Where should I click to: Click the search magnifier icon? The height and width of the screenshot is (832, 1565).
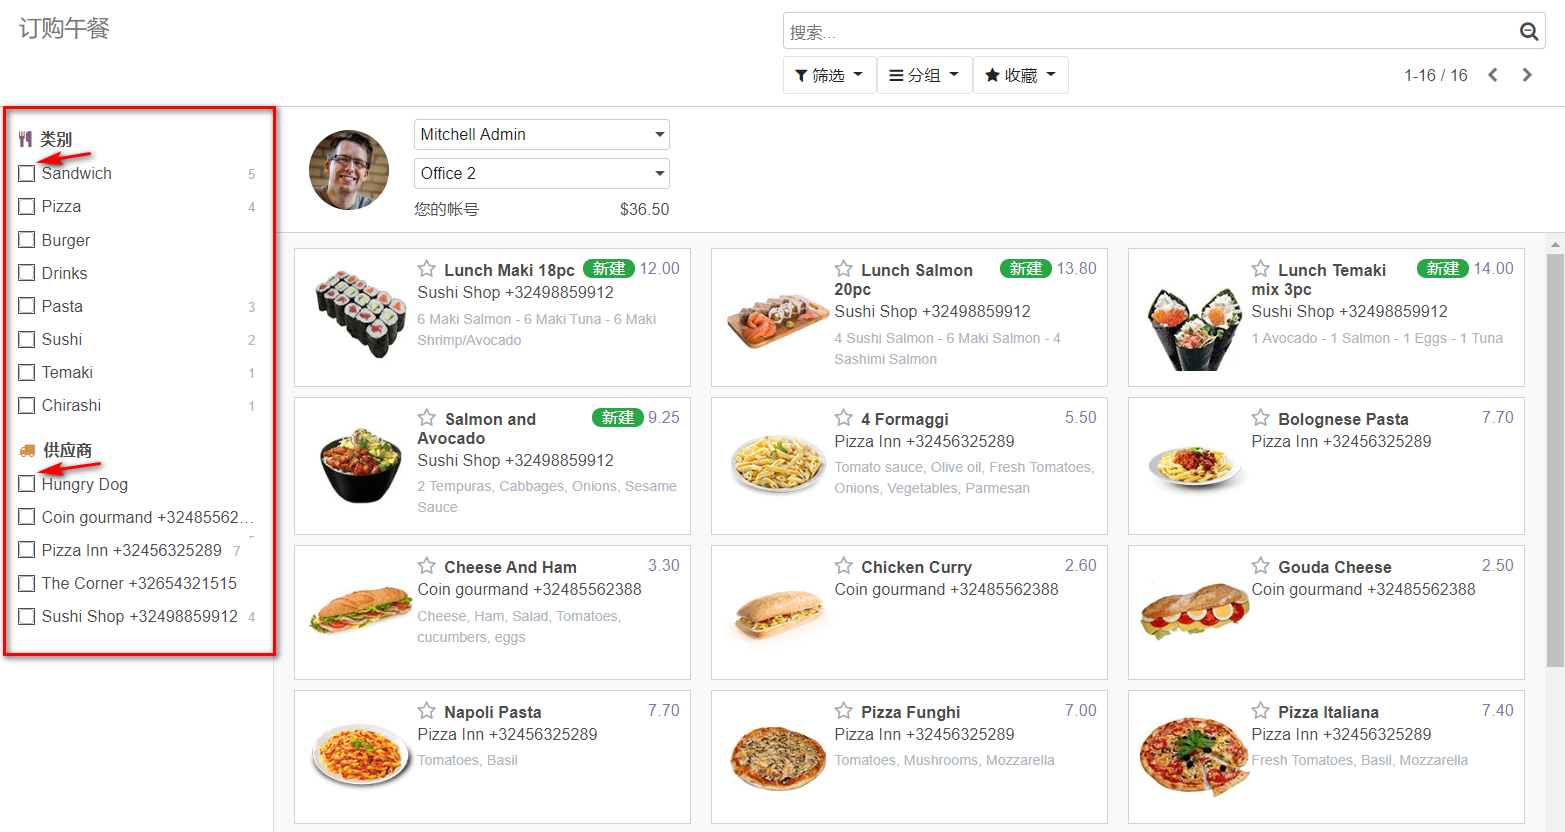[x=1528, y=32]
